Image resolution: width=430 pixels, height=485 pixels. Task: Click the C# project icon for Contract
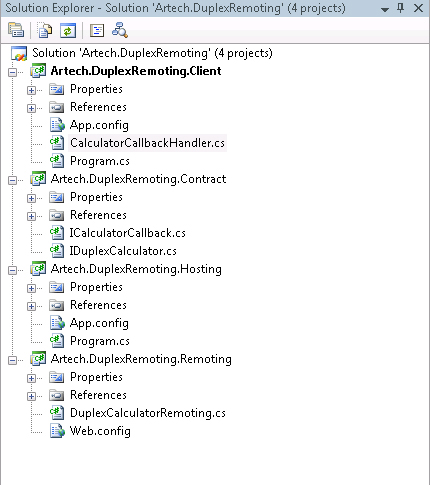[38, 179]
